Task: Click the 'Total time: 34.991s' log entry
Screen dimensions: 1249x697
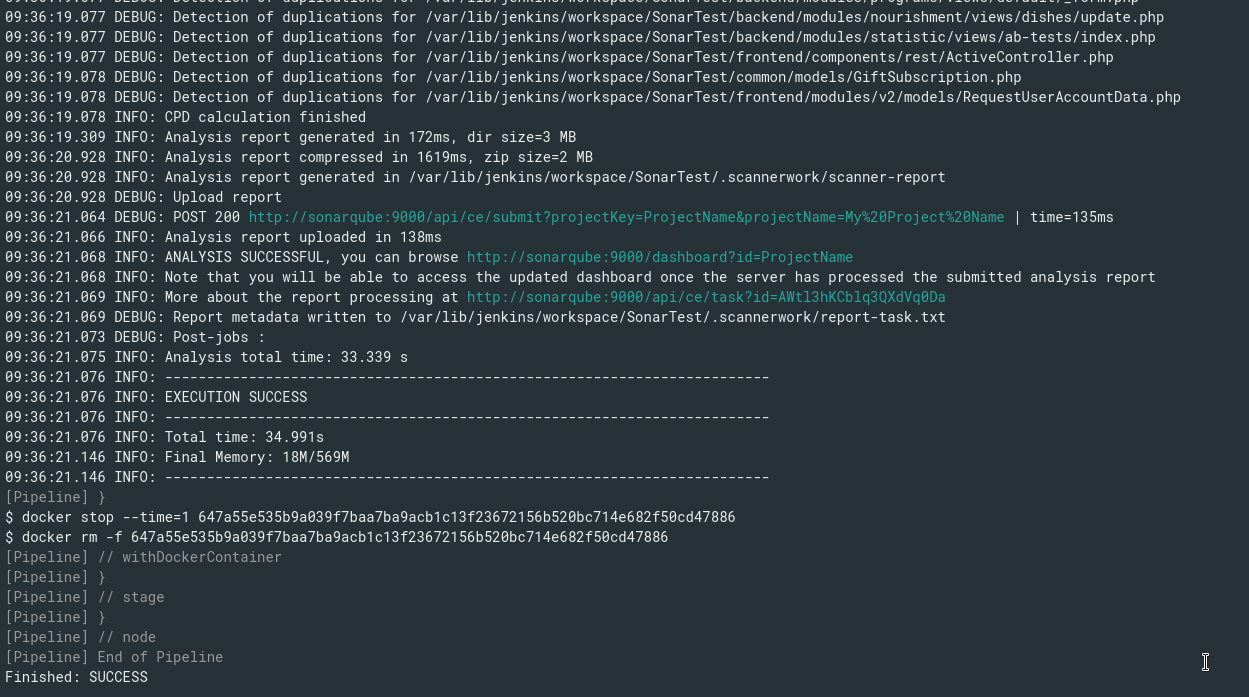Action: [244, 437]
